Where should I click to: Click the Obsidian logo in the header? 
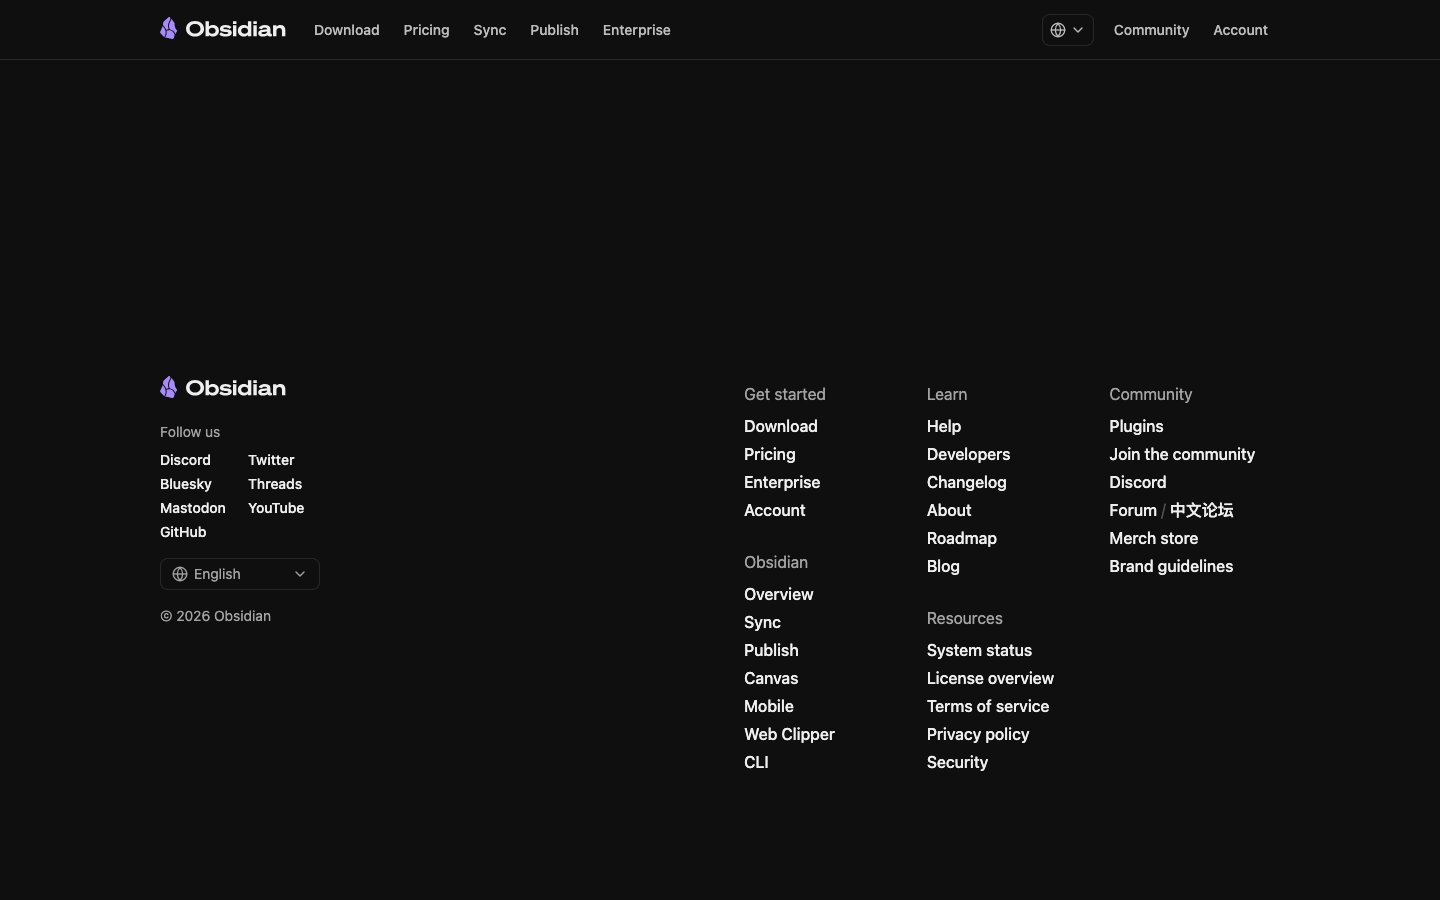[x=222, y=29]
